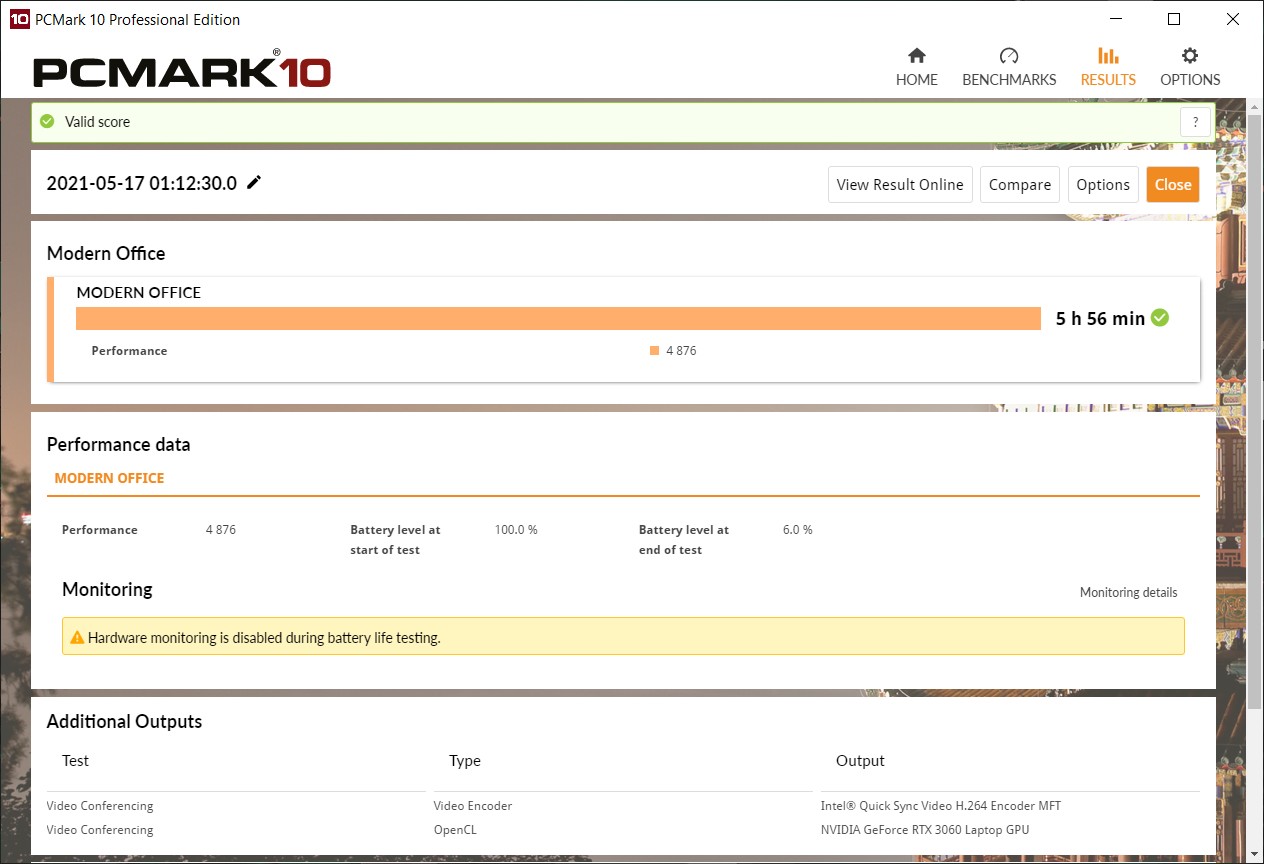
Task: Maximize the PCMark 10 window
Action: [1174, 19]
